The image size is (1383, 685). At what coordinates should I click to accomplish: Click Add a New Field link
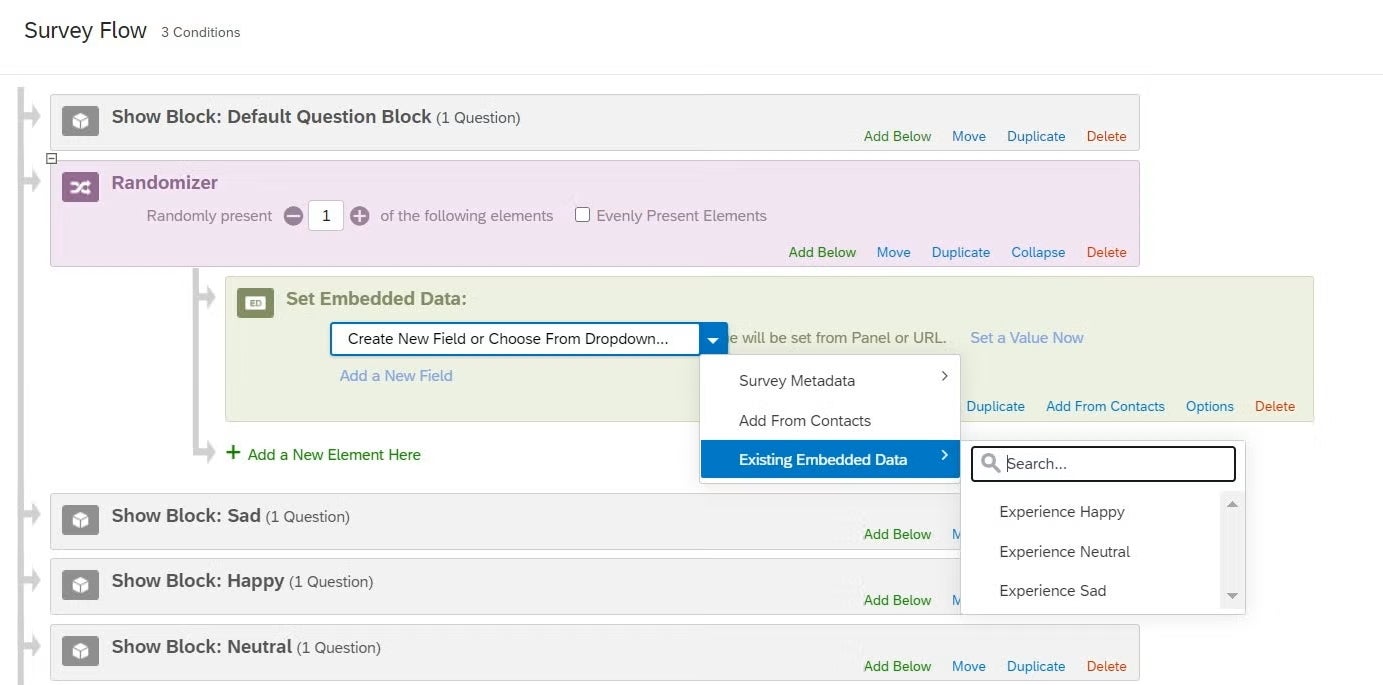pyautogui.click(x=396, y=375)
